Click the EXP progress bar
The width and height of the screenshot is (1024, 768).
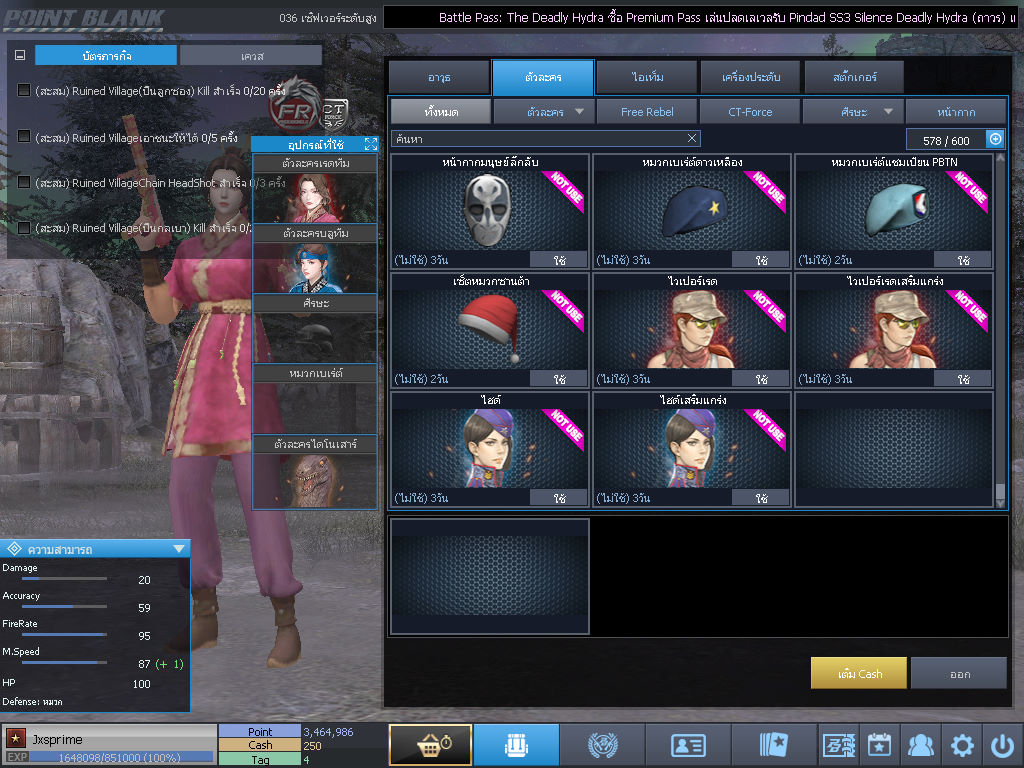[121, 757]
